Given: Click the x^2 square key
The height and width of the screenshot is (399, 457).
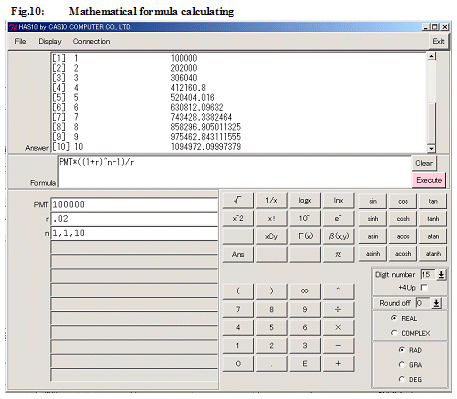Looking at the screenshot, I should 238,219.
